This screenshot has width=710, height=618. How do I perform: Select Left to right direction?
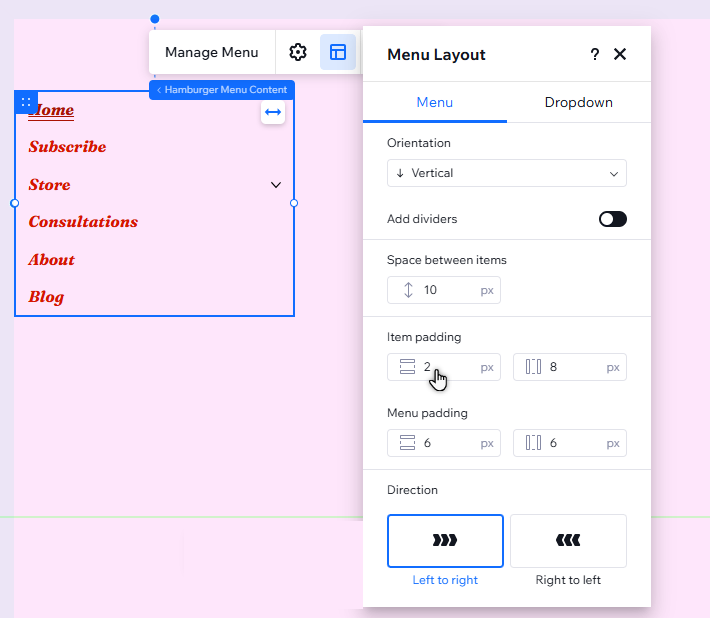point(445,541)
